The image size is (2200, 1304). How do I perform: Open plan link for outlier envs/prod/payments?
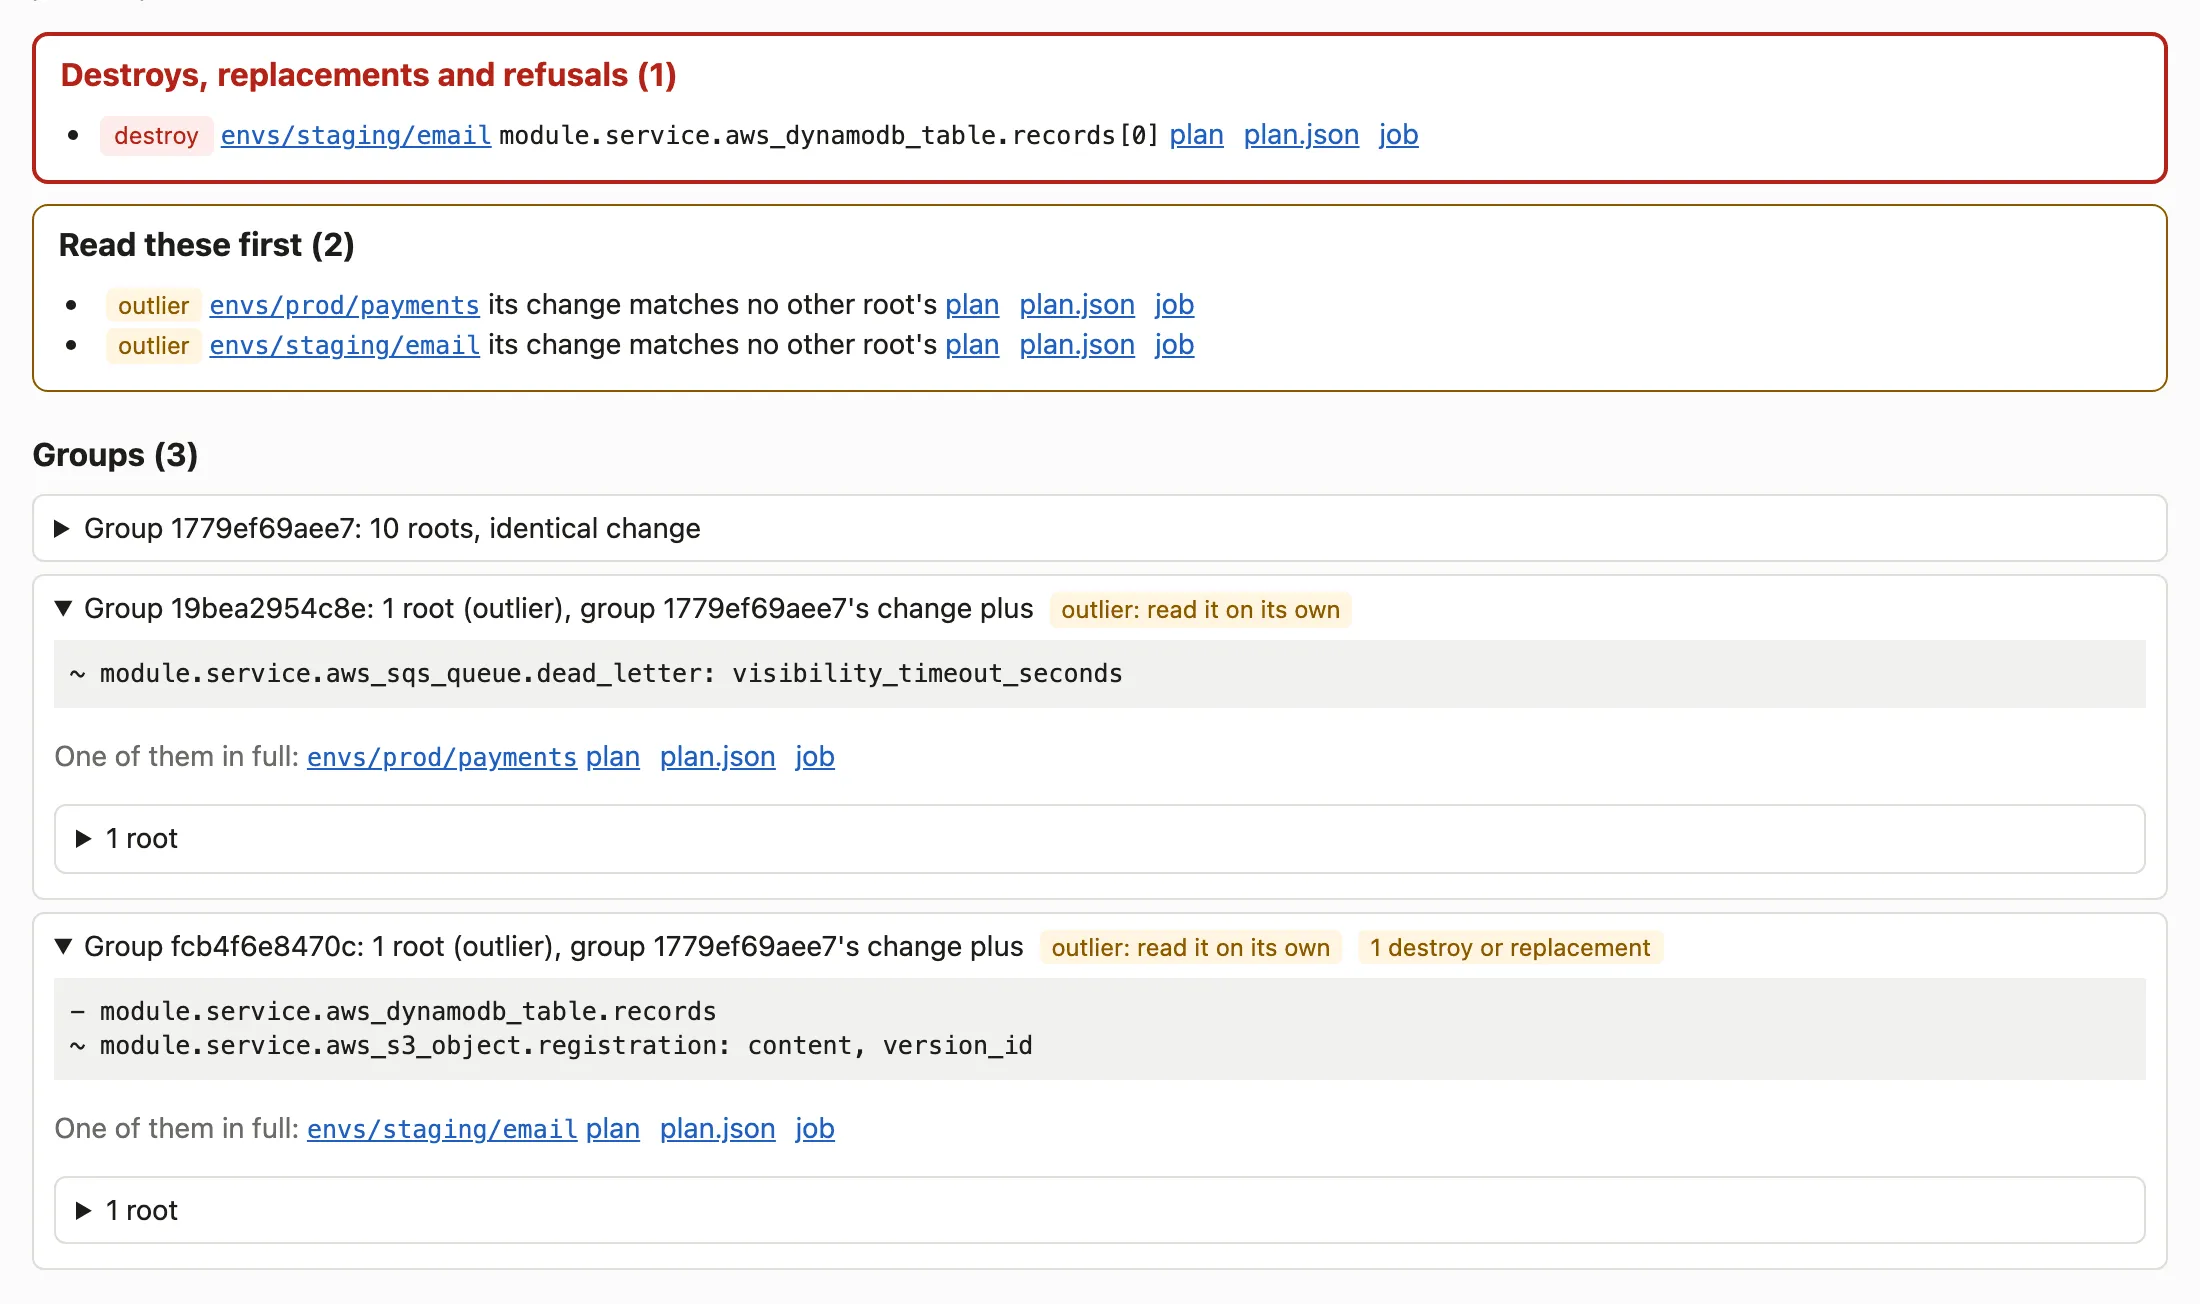pyautogui.click(x=972, y=305)
